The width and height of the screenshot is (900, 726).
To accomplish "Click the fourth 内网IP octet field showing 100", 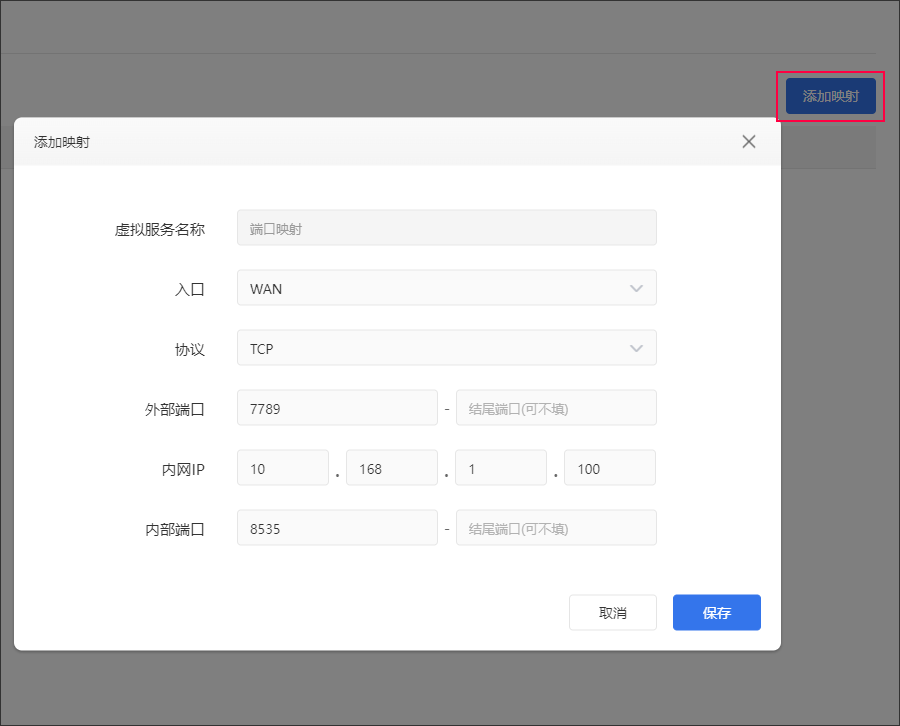I will [610, 468].
